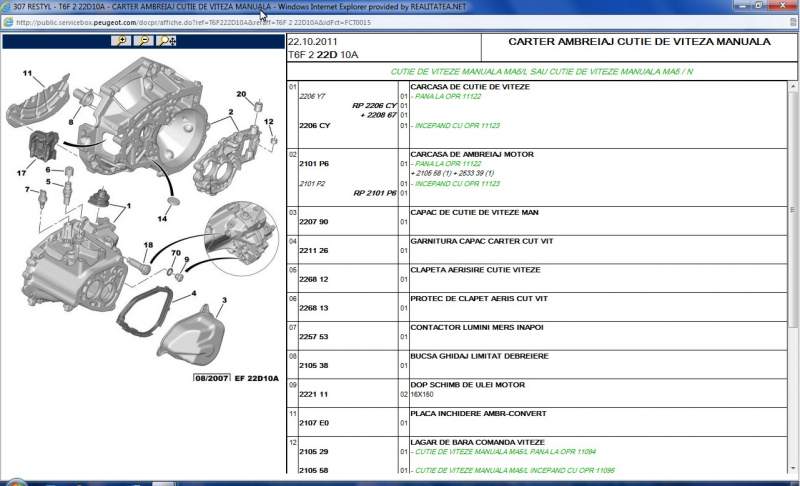Click callout number 70 in the diagram
This screenshot has width=800, height=486.
click(x=176, y=252)
